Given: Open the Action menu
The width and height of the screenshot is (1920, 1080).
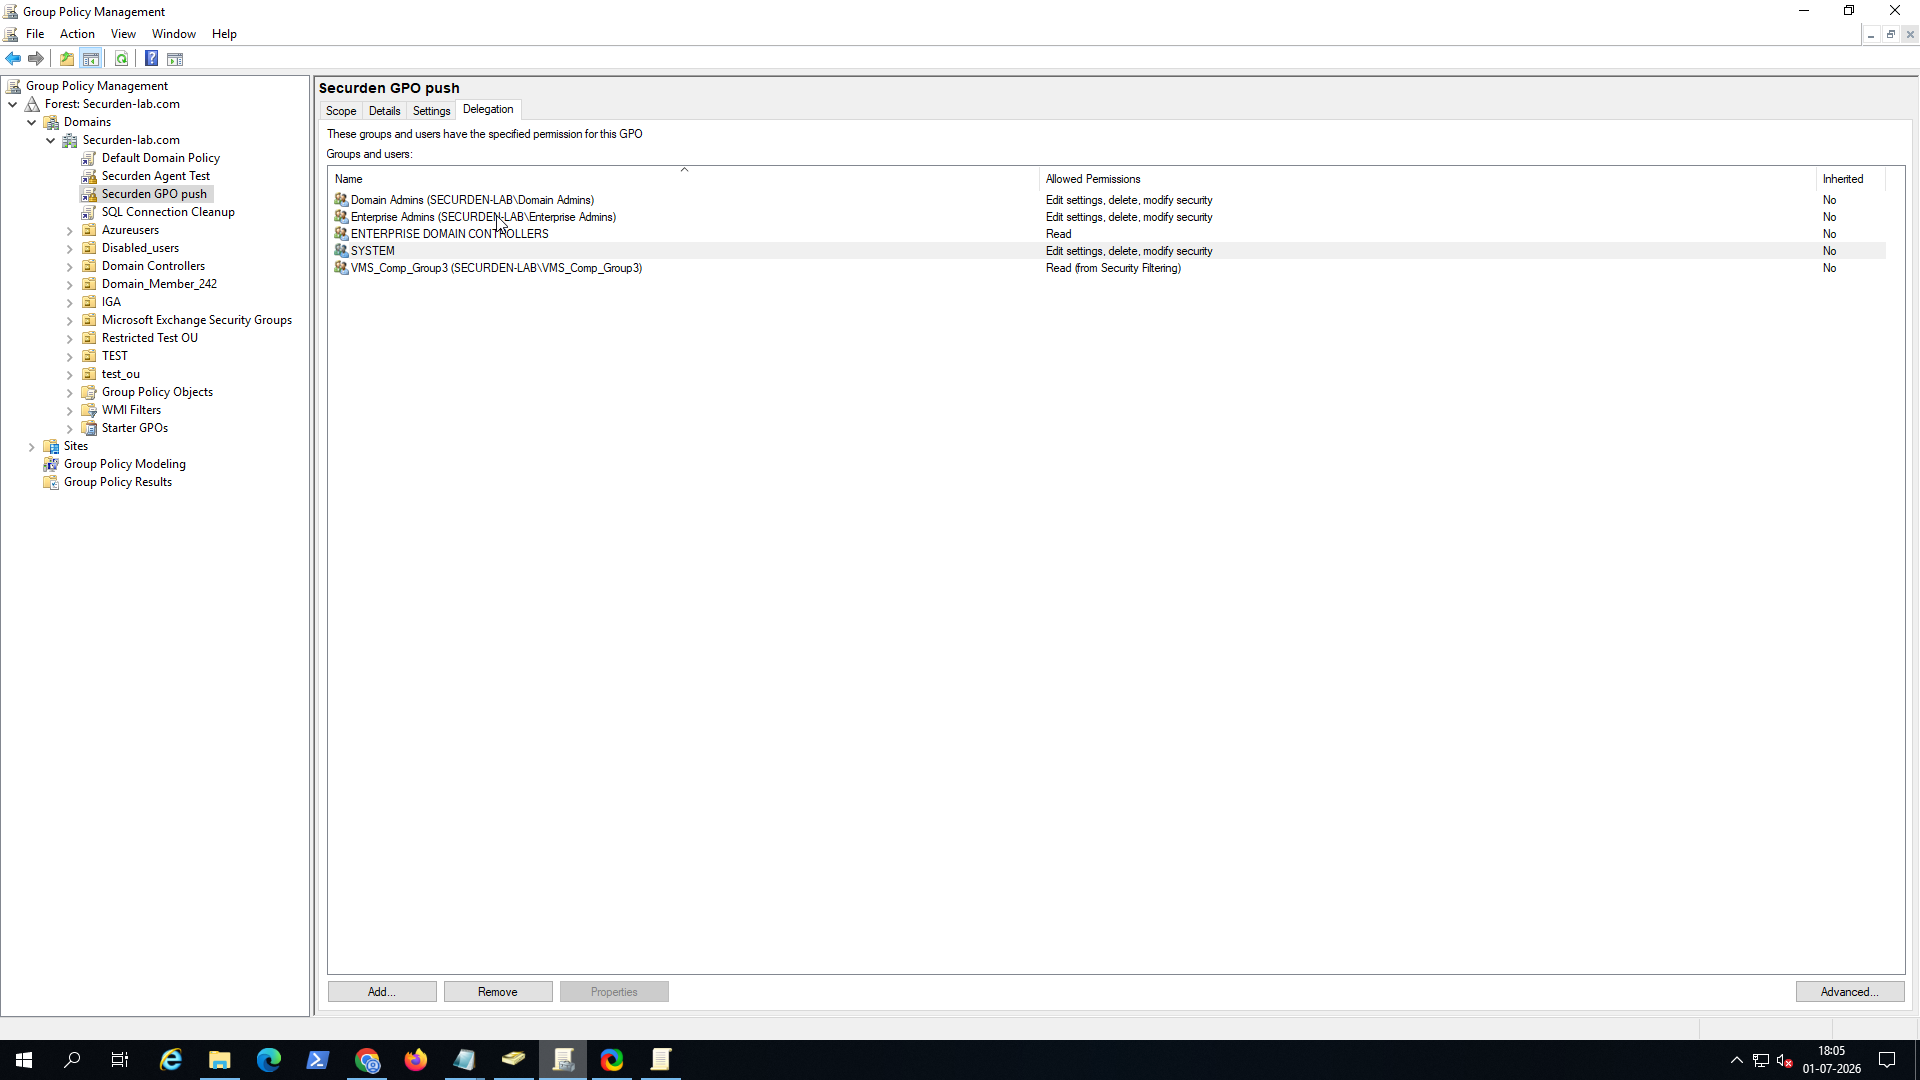Looking at the screenshot, I should 77,34.
